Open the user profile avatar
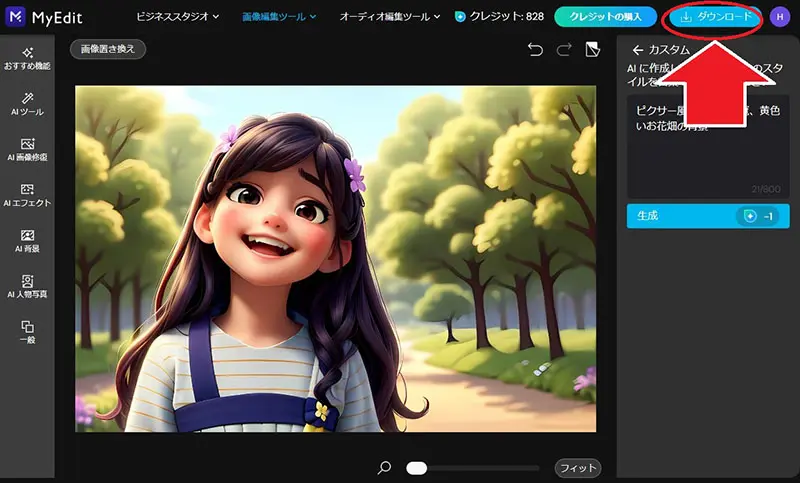800x483 pixels. coord(780,17)
